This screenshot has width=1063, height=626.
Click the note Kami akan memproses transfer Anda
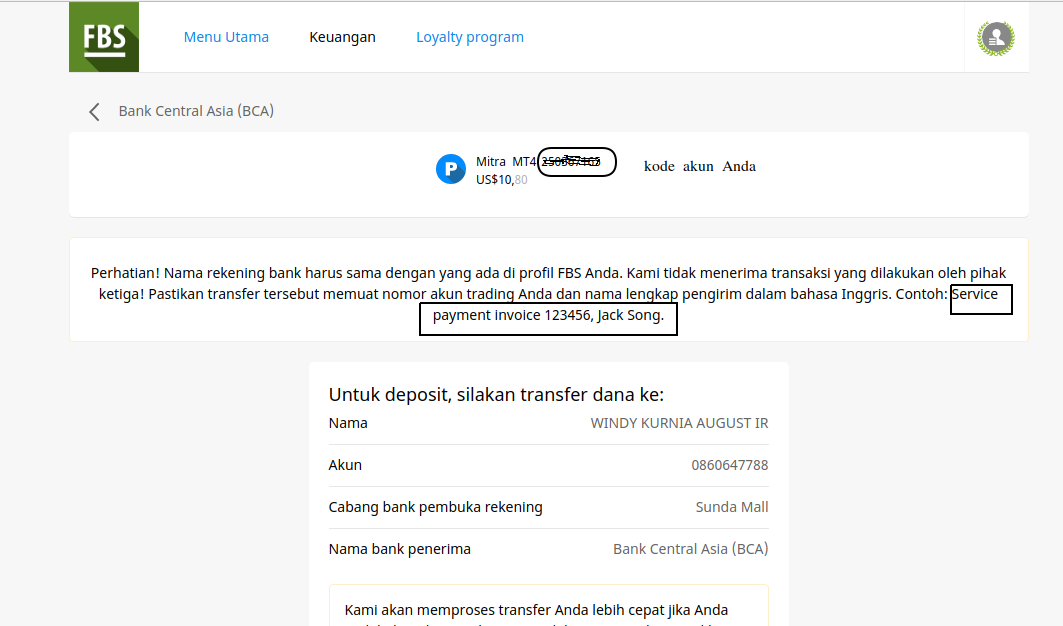[536, 610]
